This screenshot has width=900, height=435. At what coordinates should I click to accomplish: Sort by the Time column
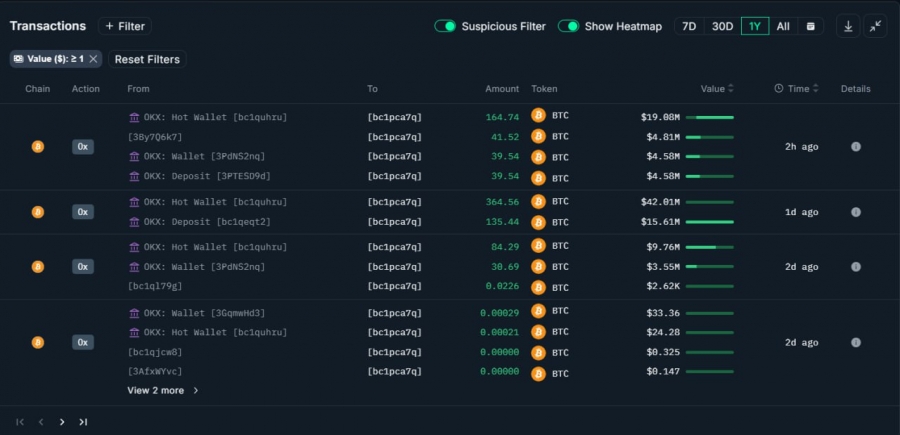pos(797,89)
